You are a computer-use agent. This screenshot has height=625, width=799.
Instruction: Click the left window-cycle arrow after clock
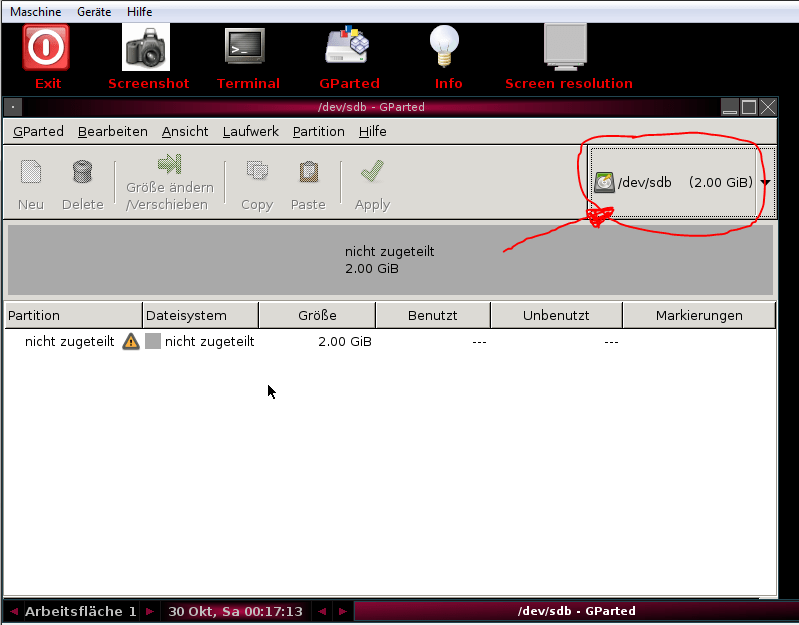(x=322, y=611)
